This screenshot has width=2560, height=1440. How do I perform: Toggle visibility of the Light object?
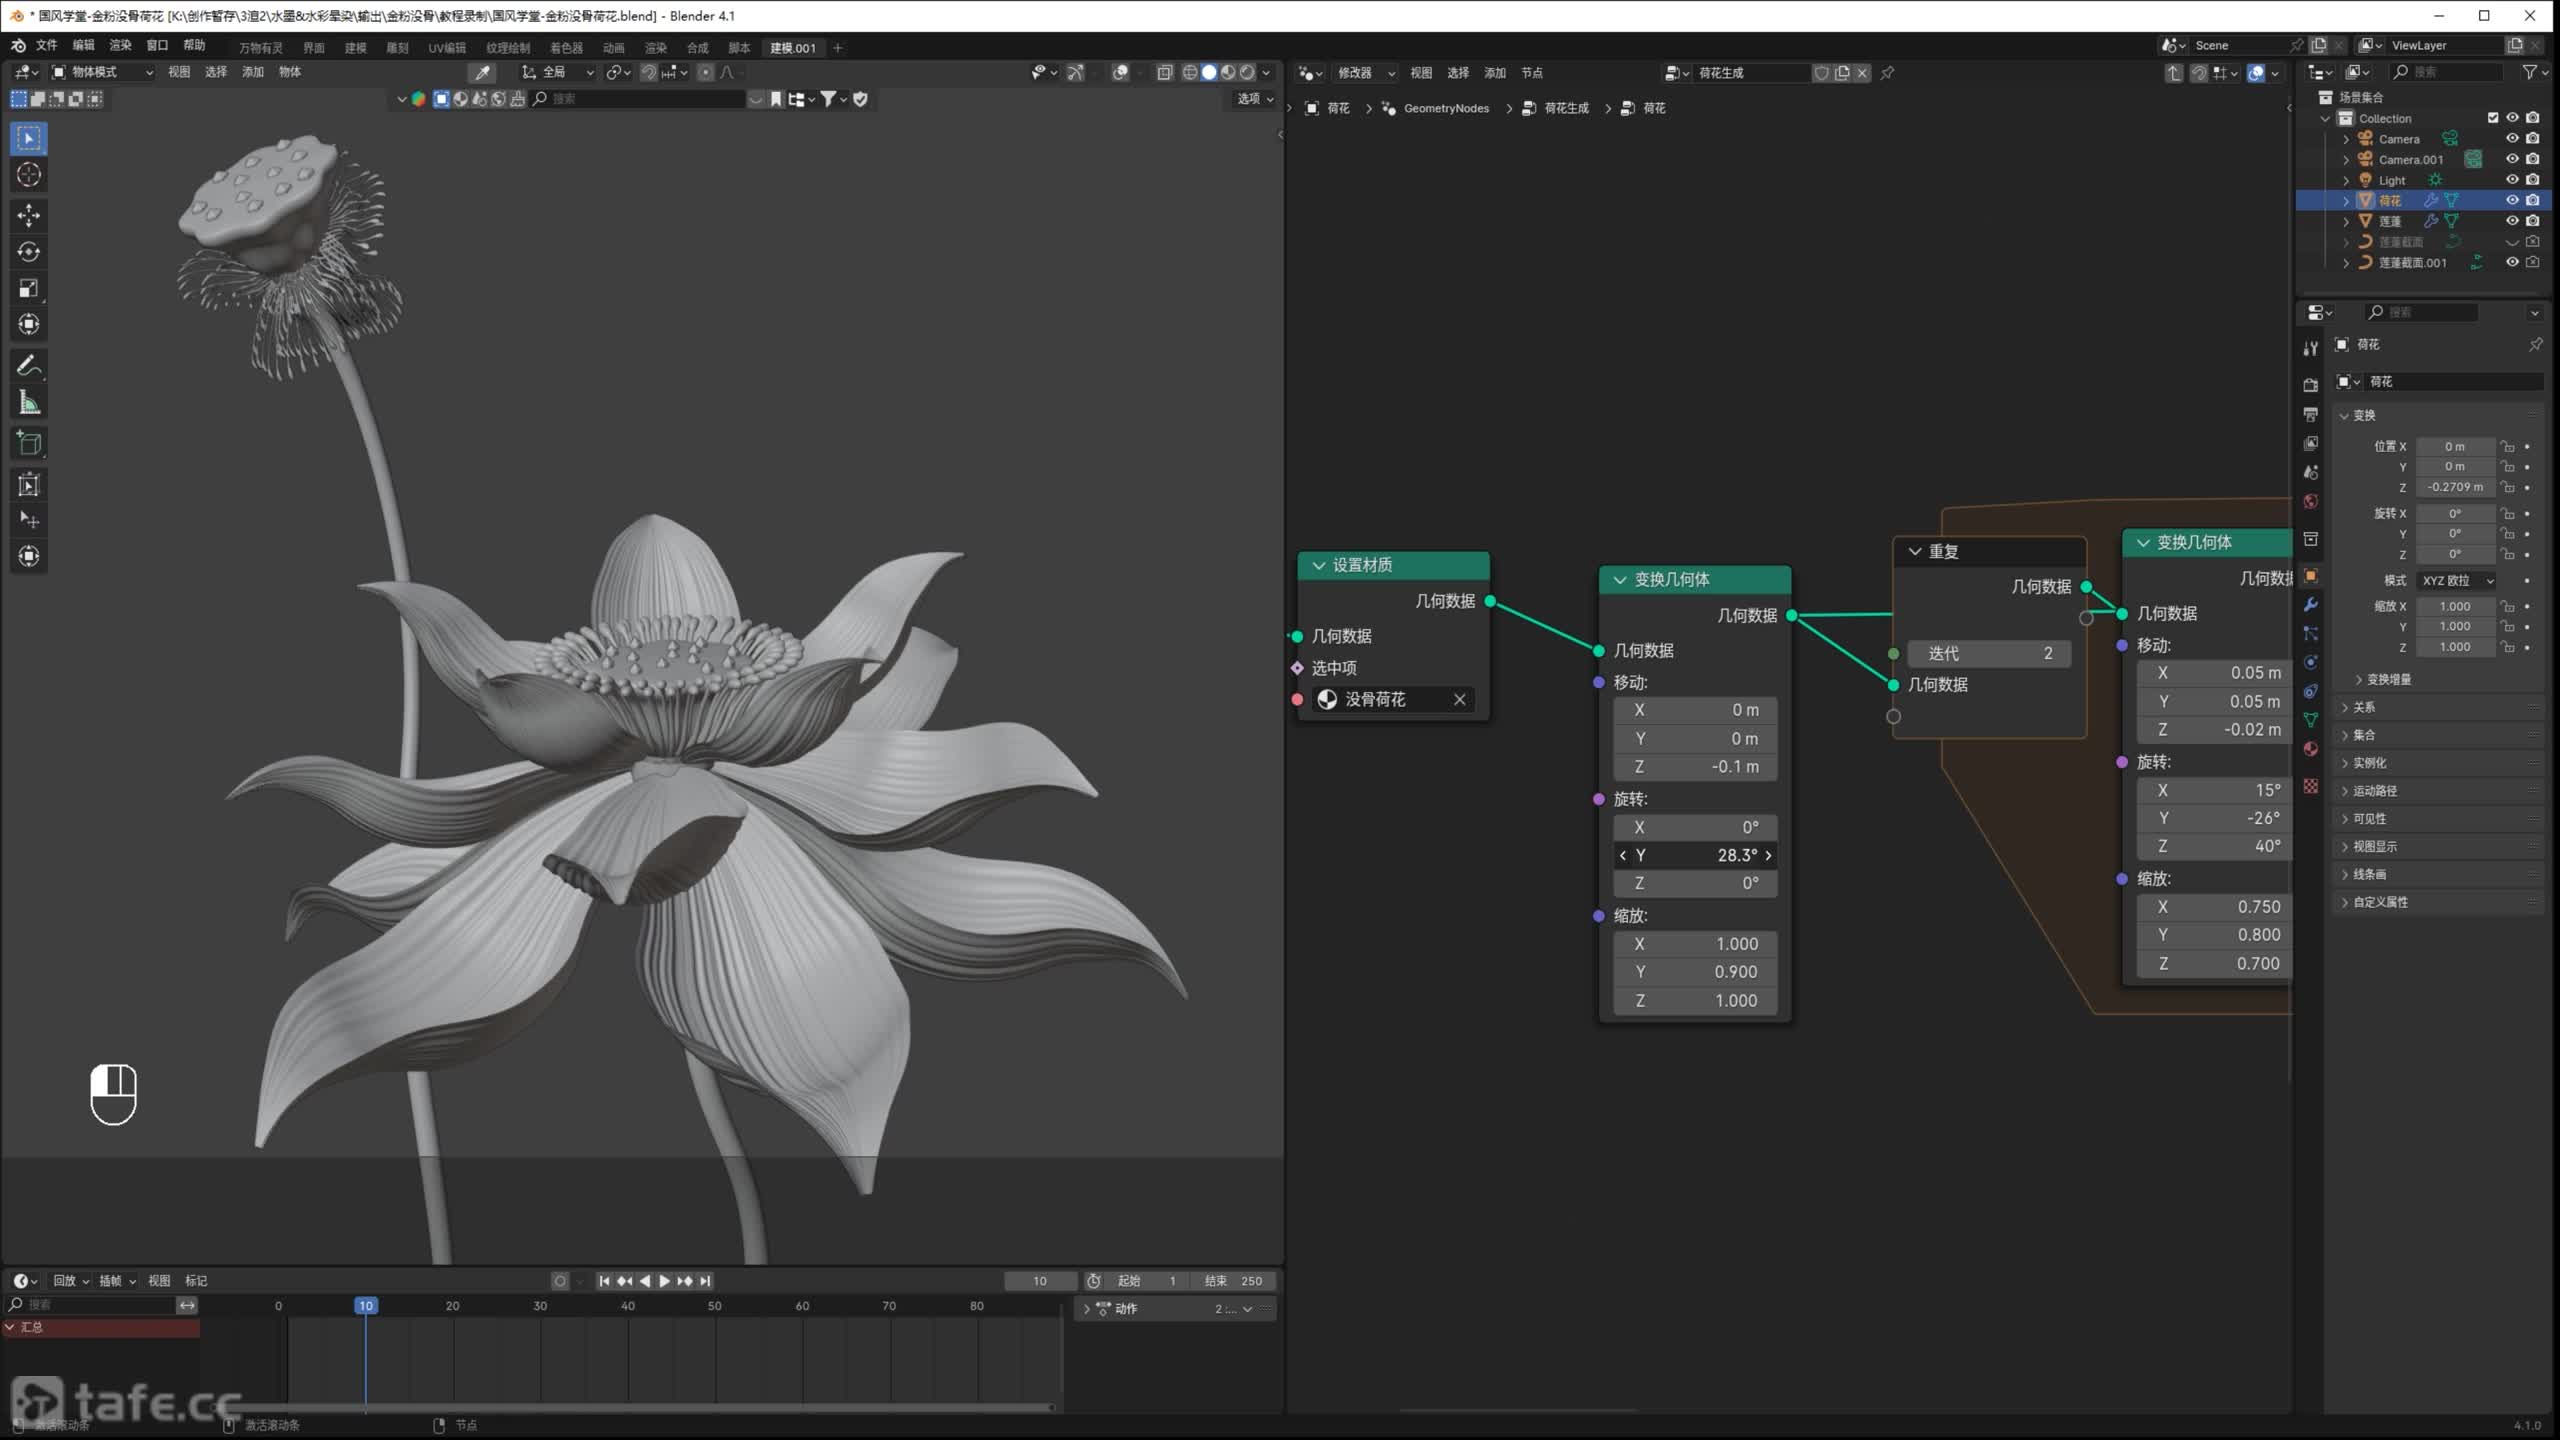(2511, 180)
